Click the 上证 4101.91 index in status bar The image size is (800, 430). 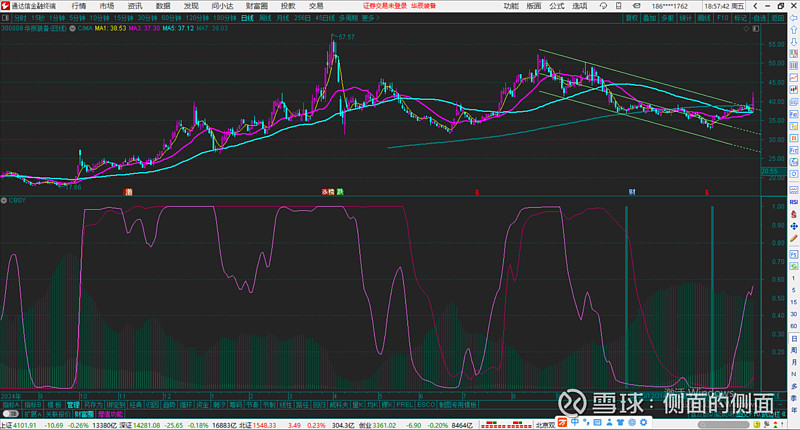(x=19, y=425)
